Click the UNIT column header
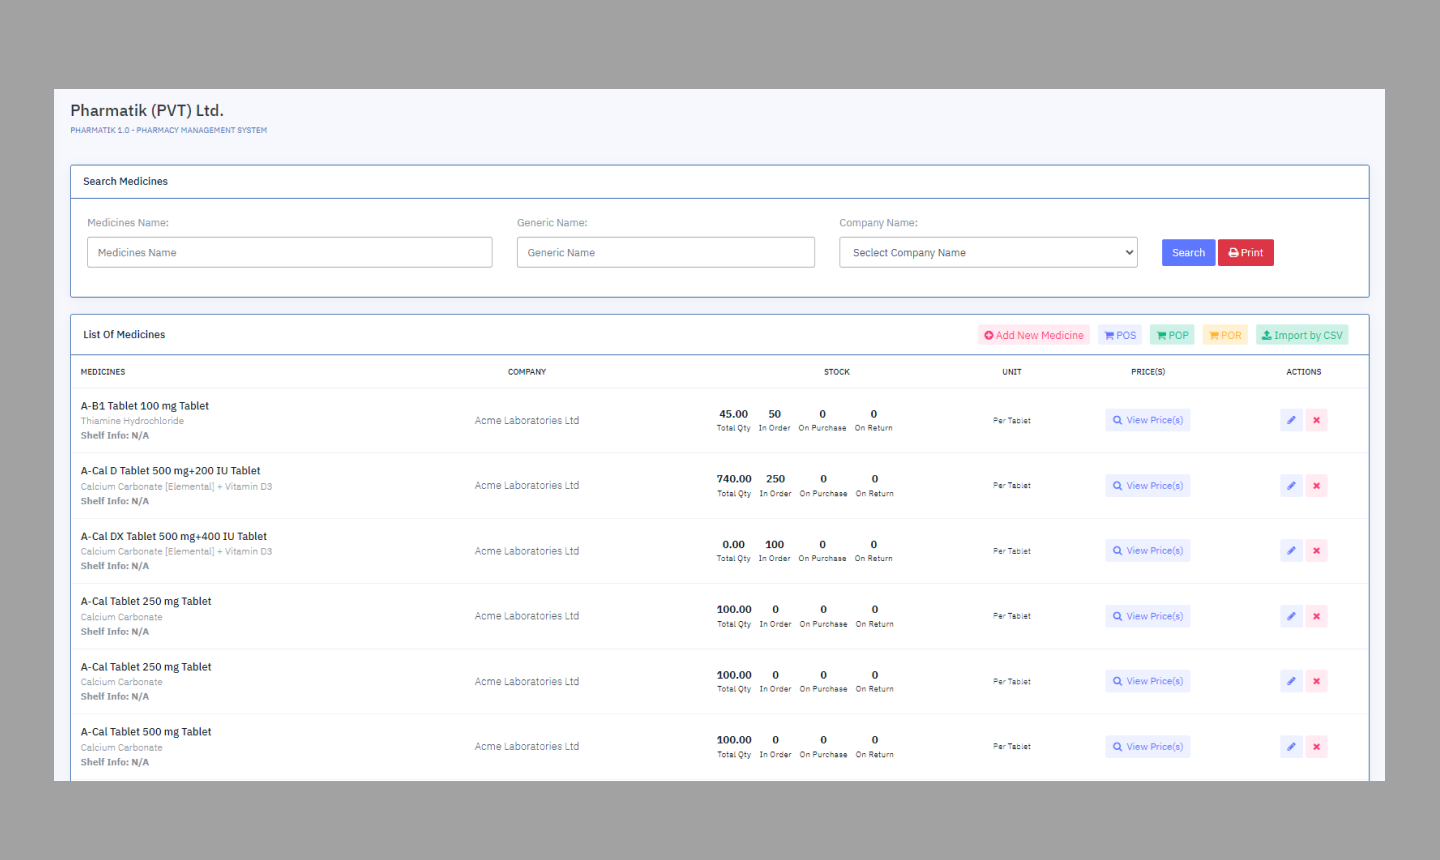The height and width of the screenshot is (860, 1440). (1012, 372)
